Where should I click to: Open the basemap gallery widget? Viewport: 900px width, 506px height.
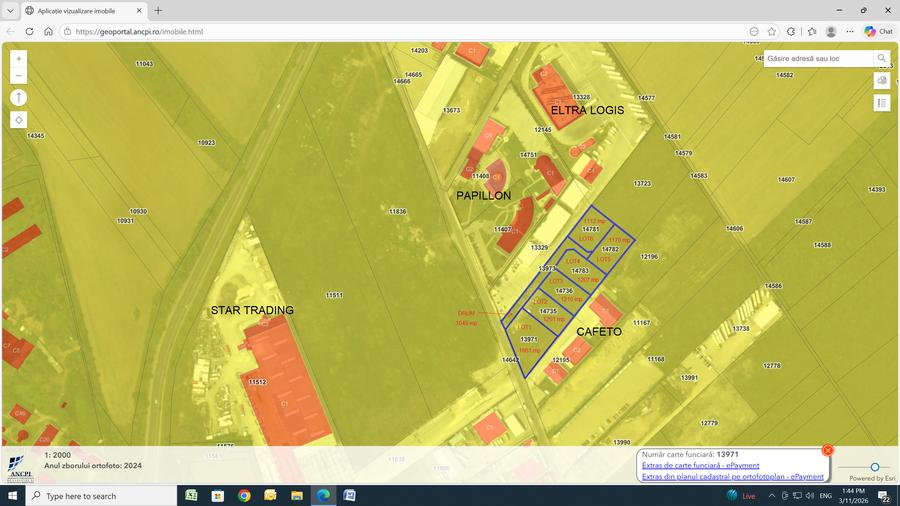pos(881,81)
